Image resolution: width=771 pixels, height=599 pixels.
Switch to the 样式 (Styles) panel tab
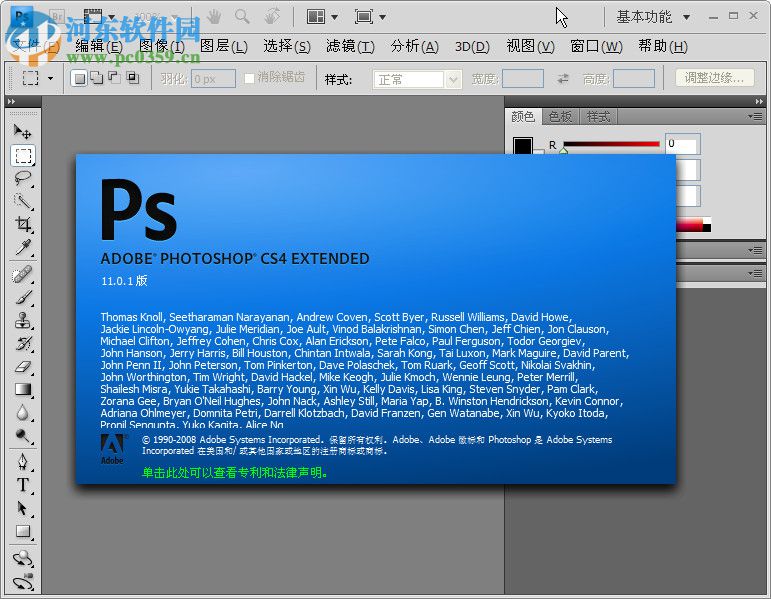click(598, 117)
